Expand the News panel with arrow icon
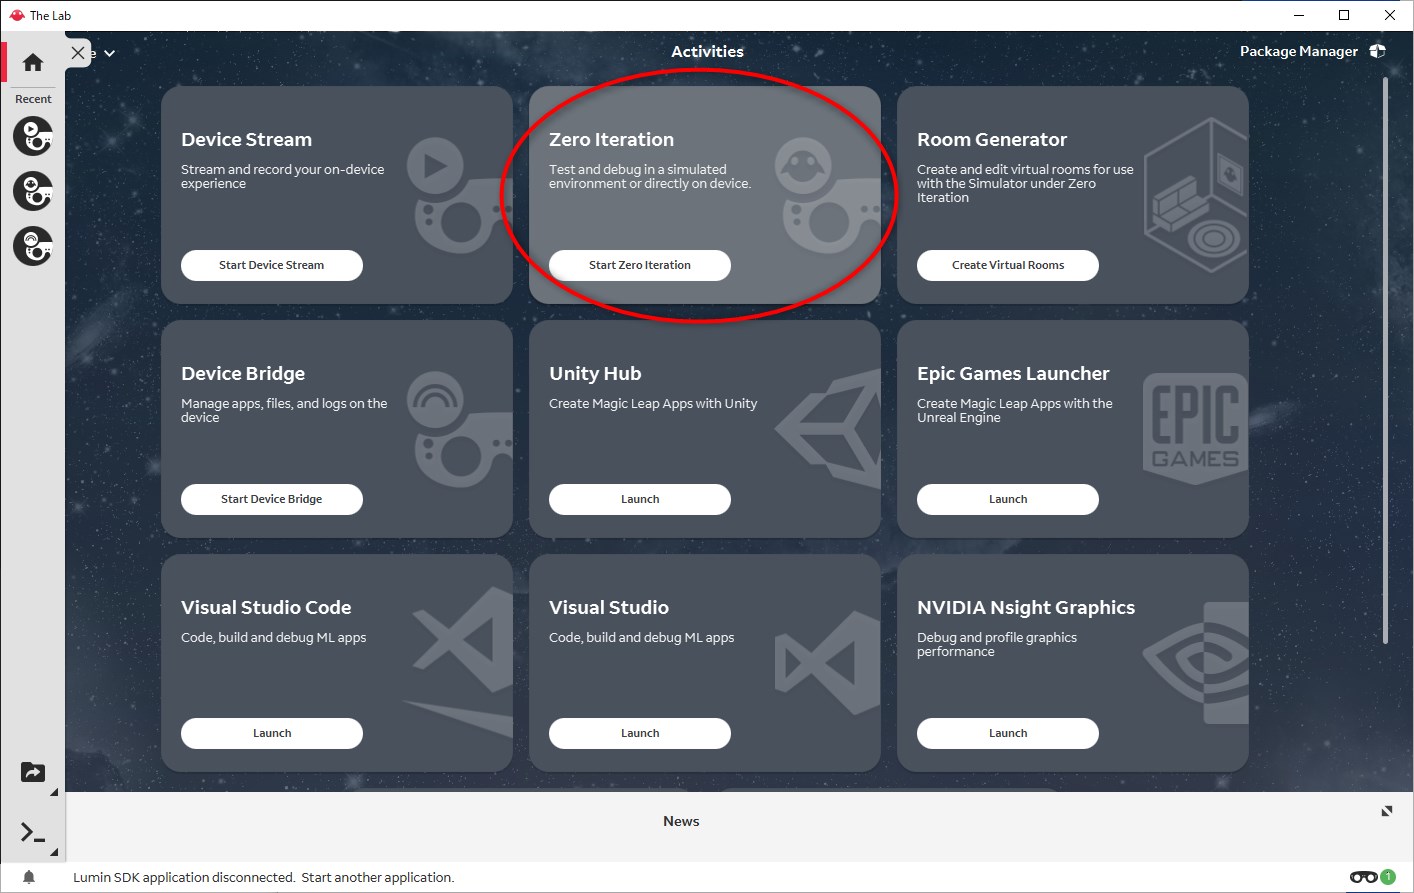The image size is (1414, 893). pyautogui.click(x=1387, y=811)
